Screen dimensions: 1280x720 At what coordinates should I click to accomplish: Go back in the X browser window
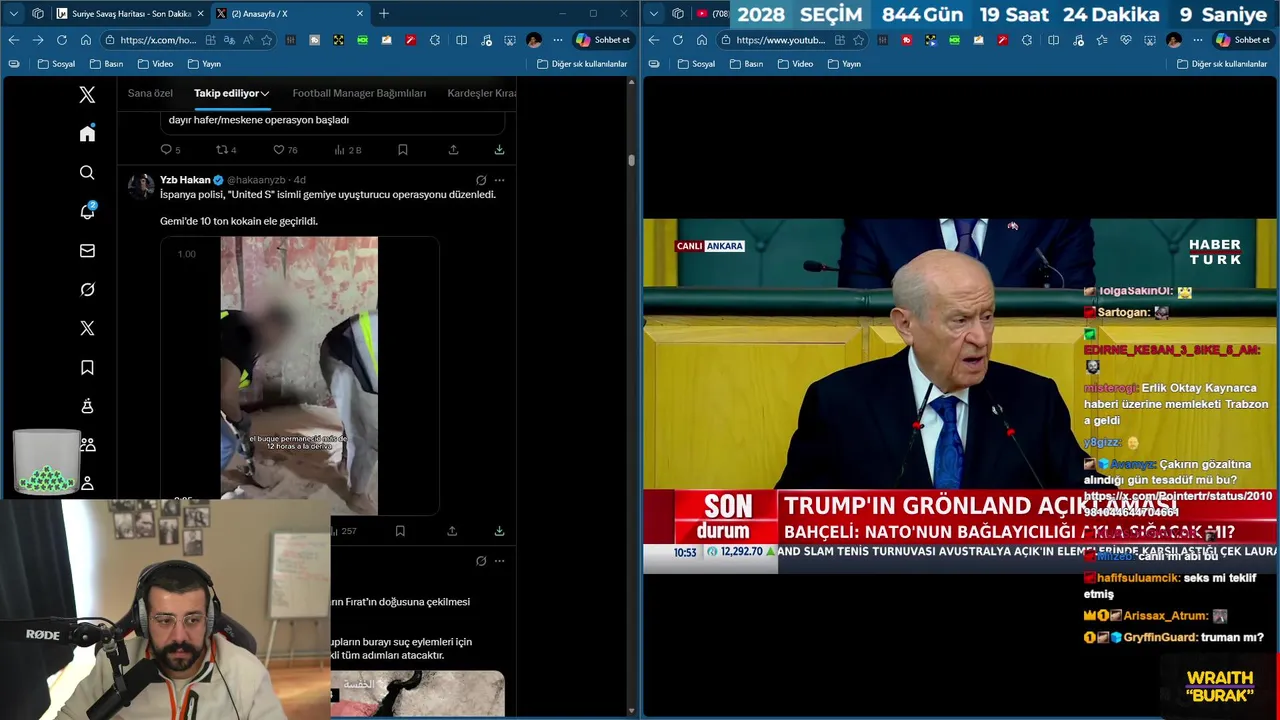click(x=14, y=40)
